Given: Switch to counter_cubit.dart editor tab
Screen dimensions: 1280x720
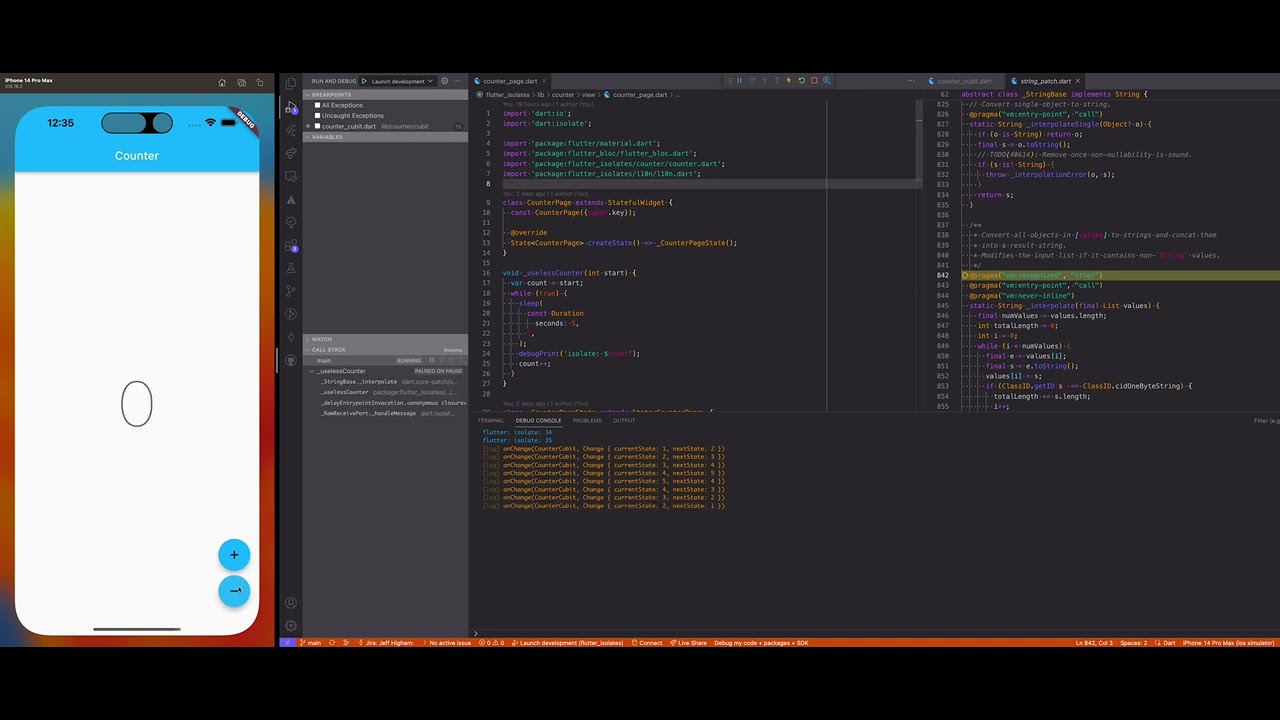Looking at the screenshot, I should pyautogui.click(x=963, y=81).
